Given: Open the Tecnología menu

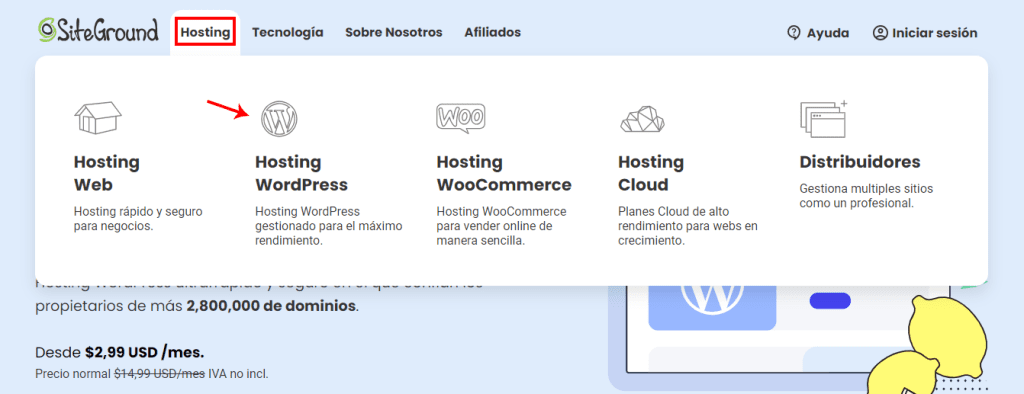Looking at the screenshot, I should (288, 32).
